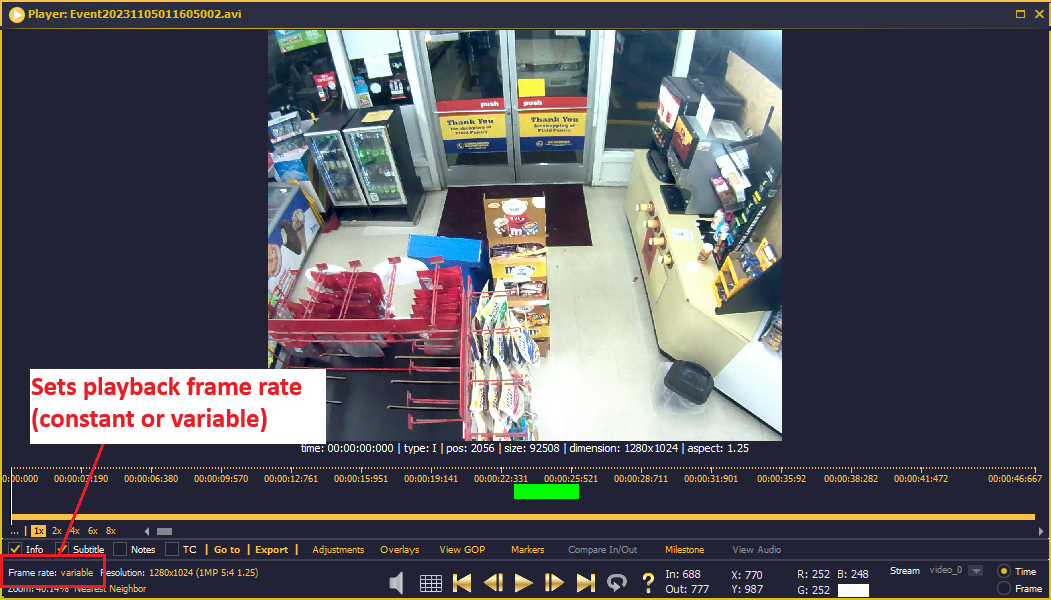
Task: Expand the speed options with the left arrow
Action: click(x=147, y=531)
